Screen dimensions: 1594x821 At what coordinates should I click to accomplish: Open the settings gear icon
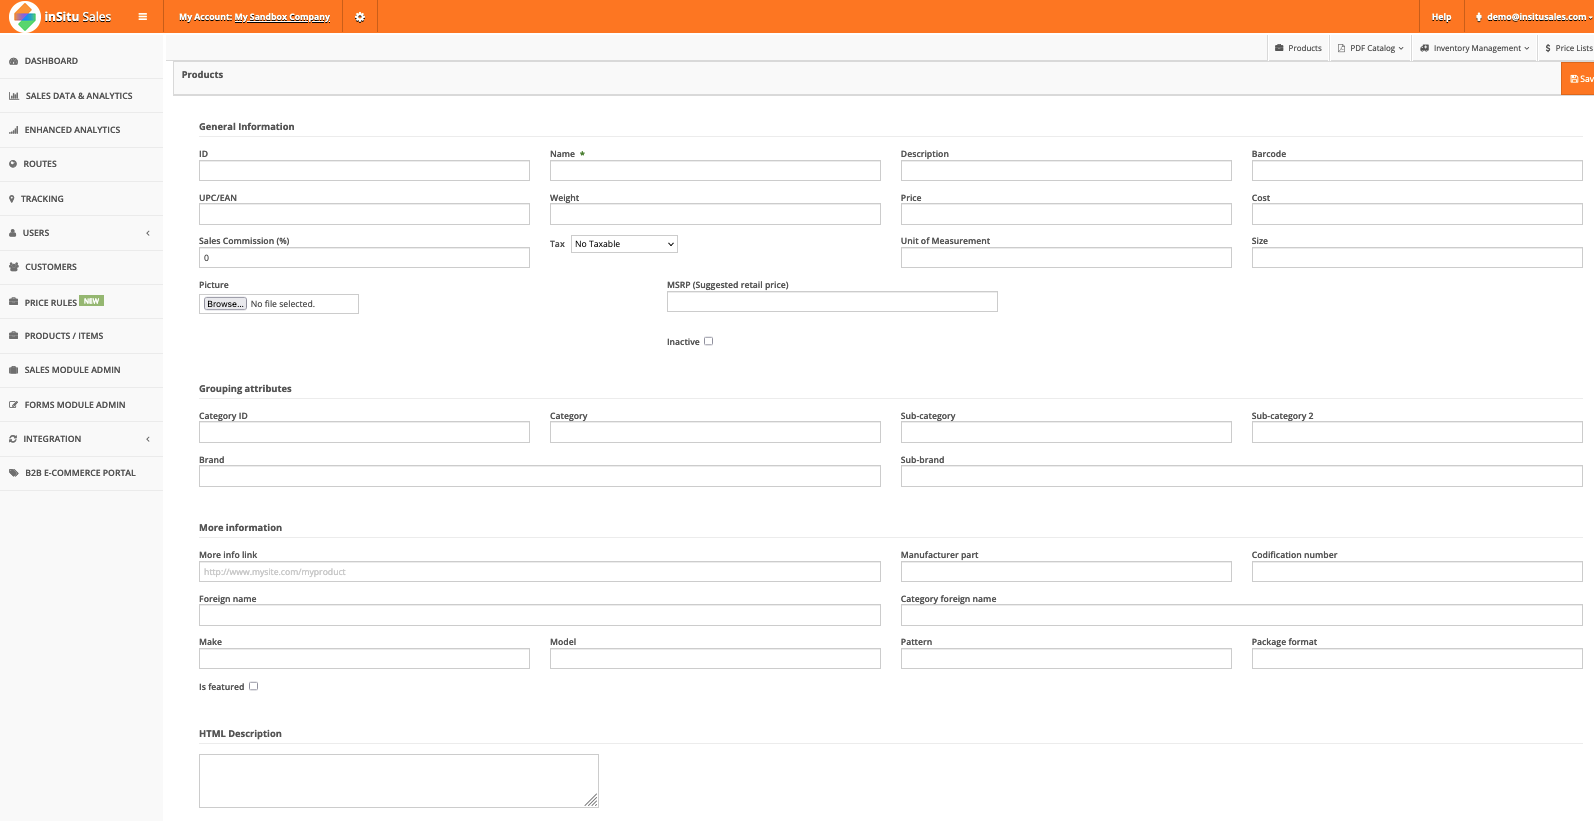coord(360,17)
